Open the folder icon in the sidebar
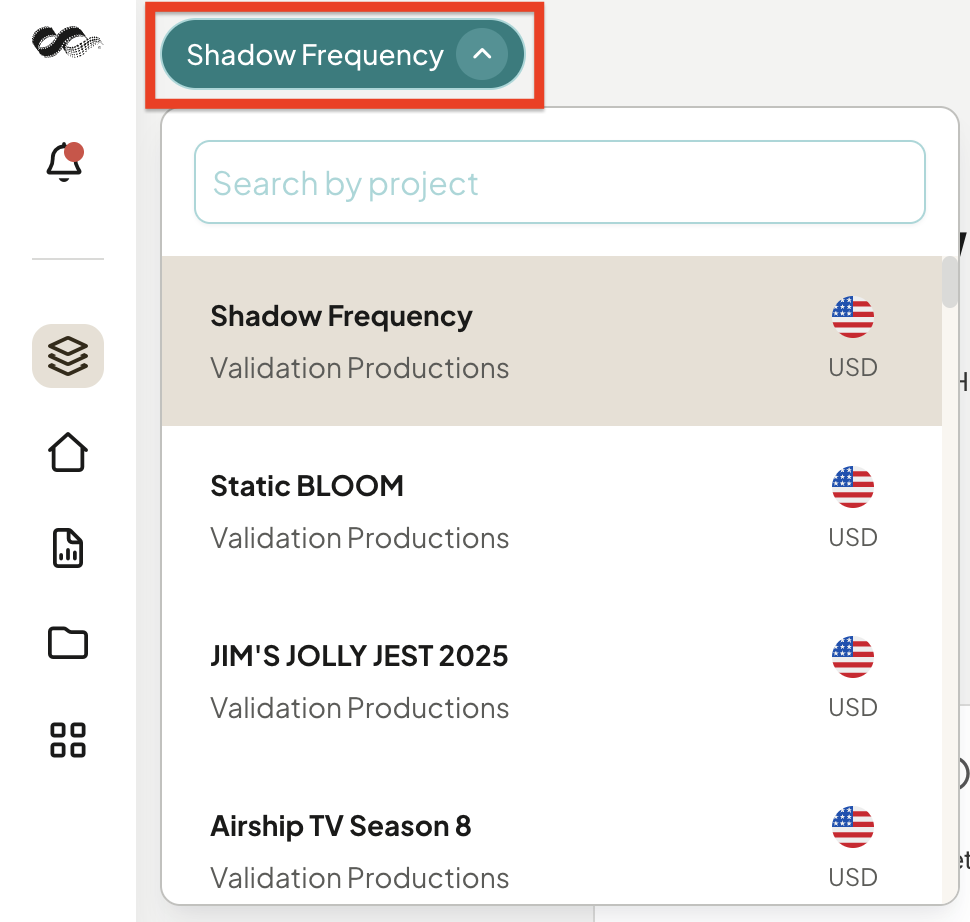This screenshot has width=970, height=922. (x=67, y=643)
